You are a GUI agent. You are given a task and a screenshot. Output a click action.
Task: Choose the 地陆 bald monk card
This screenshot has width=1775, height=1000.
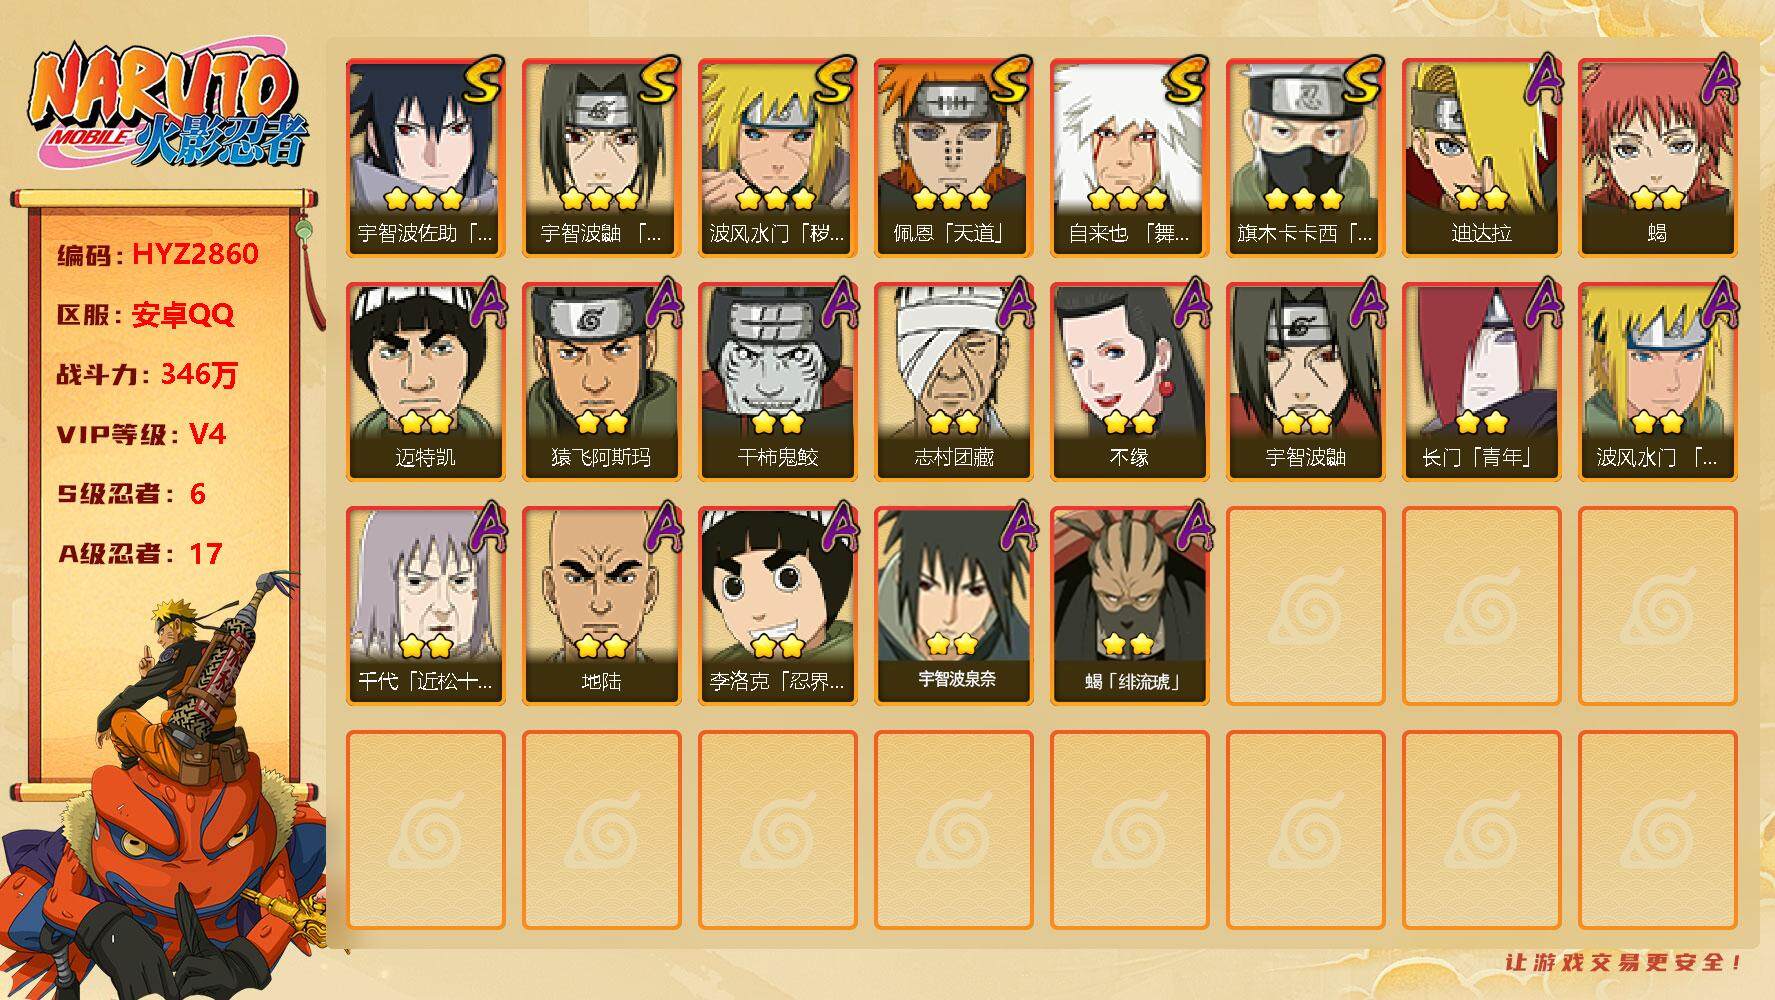tap(601, 606)
